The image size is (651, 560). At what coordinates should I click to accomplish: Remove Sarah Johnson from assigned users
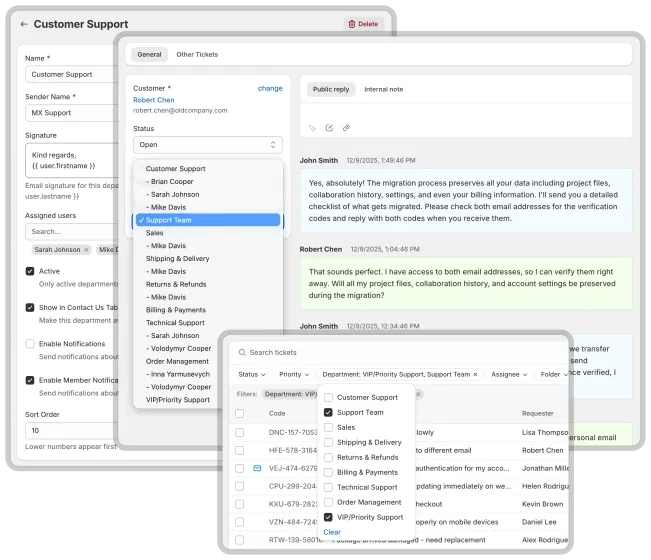[x=86, y=249]
